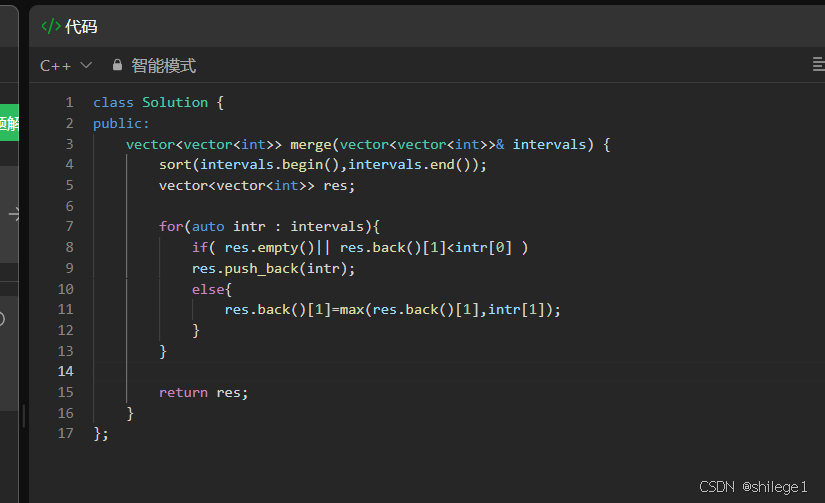
Task: Click the 'return' keyword on line 15
Action: point(183,393)
